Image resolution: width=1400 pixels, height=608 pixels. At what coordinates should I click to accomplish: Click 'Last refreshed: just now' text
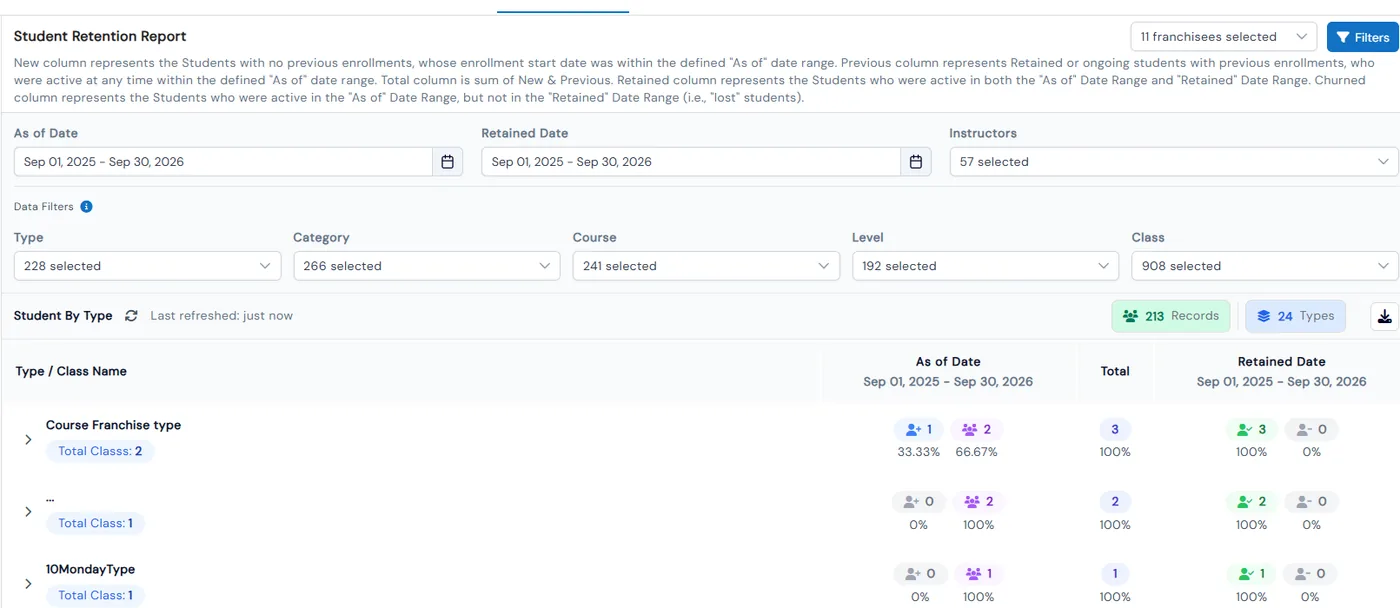tap(222, 316)
